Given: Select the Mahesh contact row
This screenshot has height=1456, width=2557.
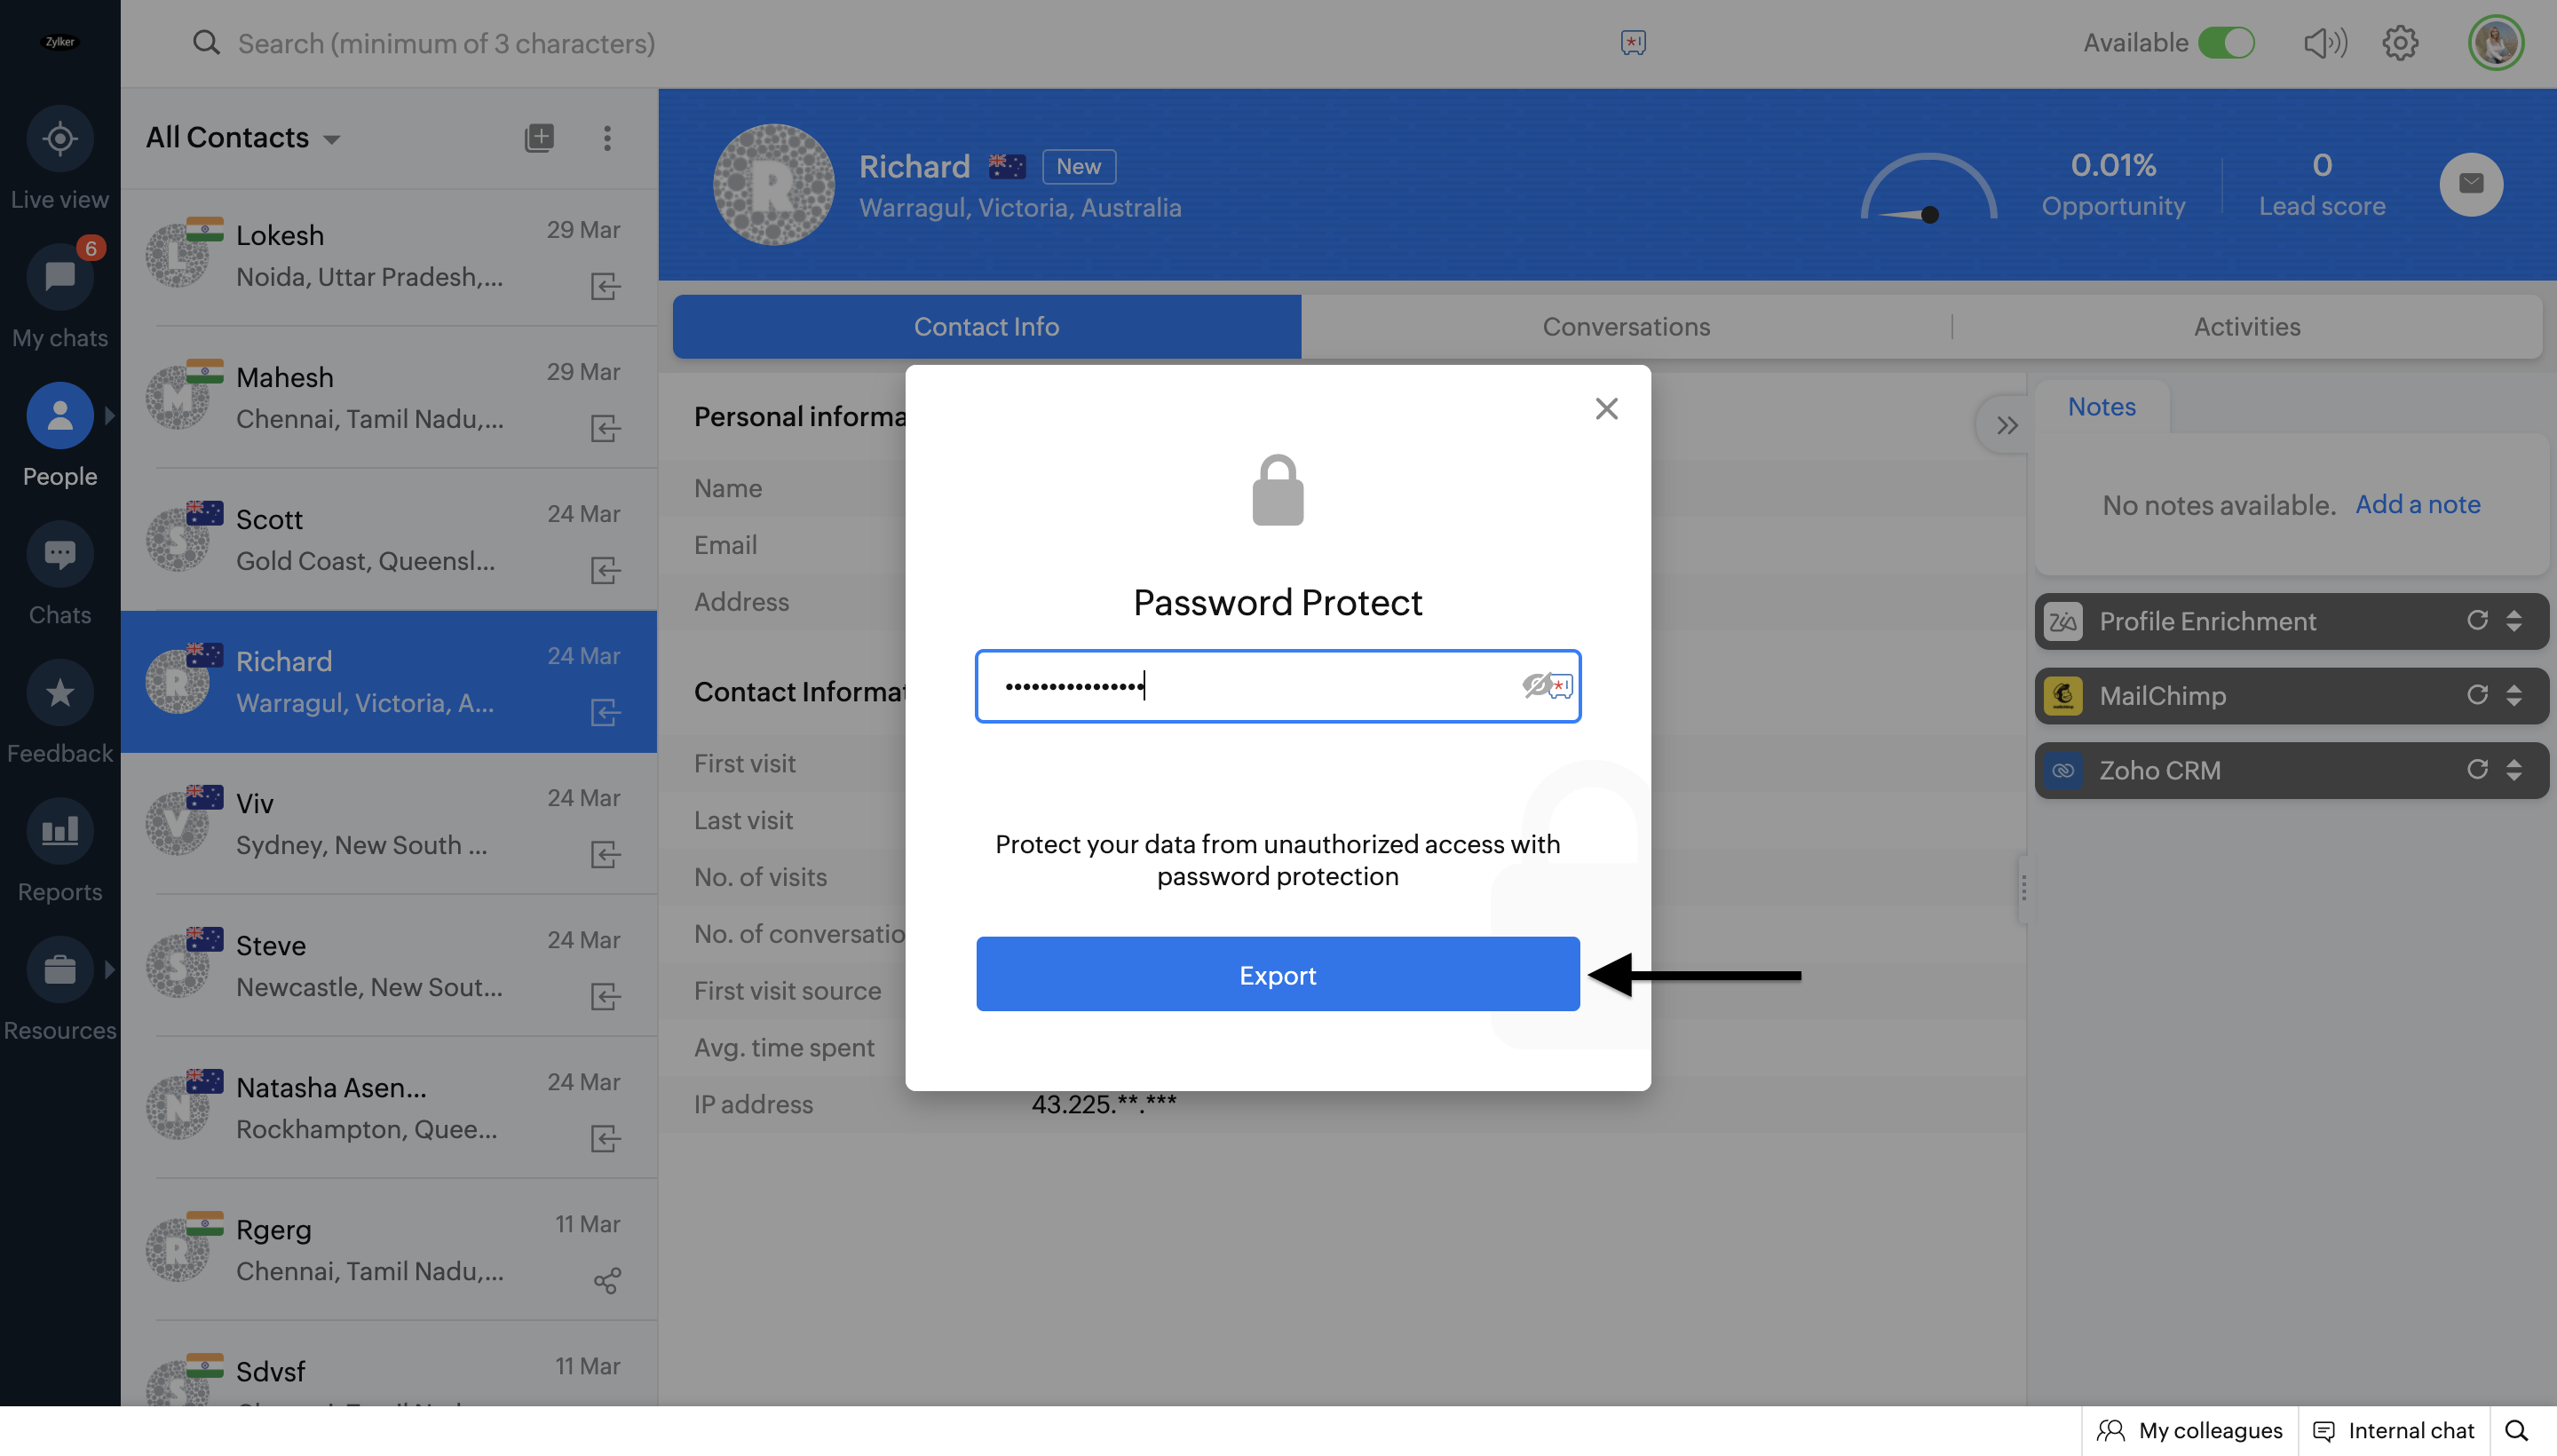Looking at the screenshot, I should (389, 399).
